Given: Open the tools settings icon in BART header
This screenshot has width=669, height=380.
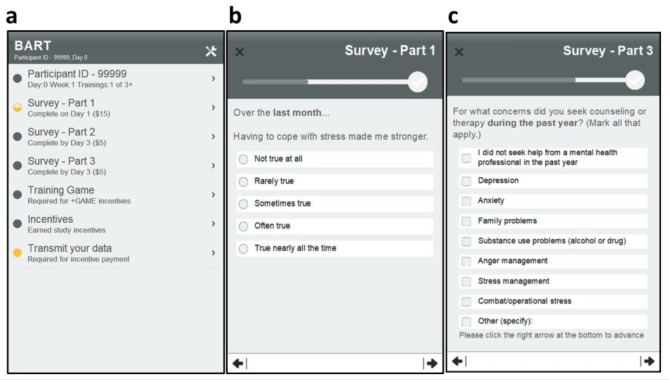Looking at the screenshot, I should pos(211,51).
